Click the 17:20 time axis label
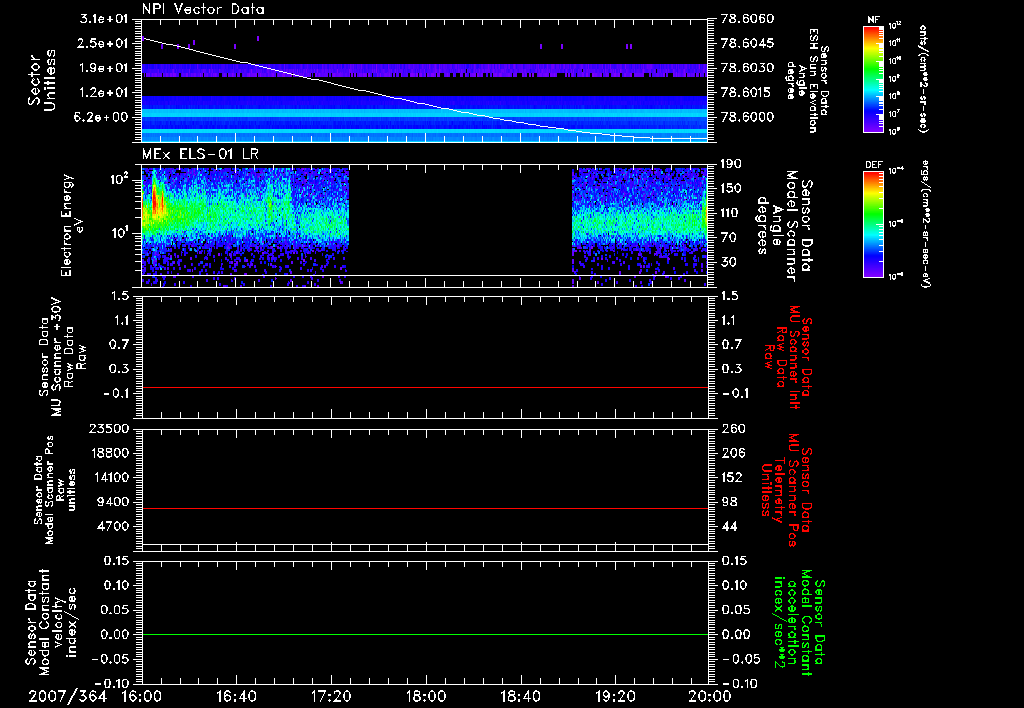The height and width of the screenshot is (708, 1024). [x=330, y=695]
